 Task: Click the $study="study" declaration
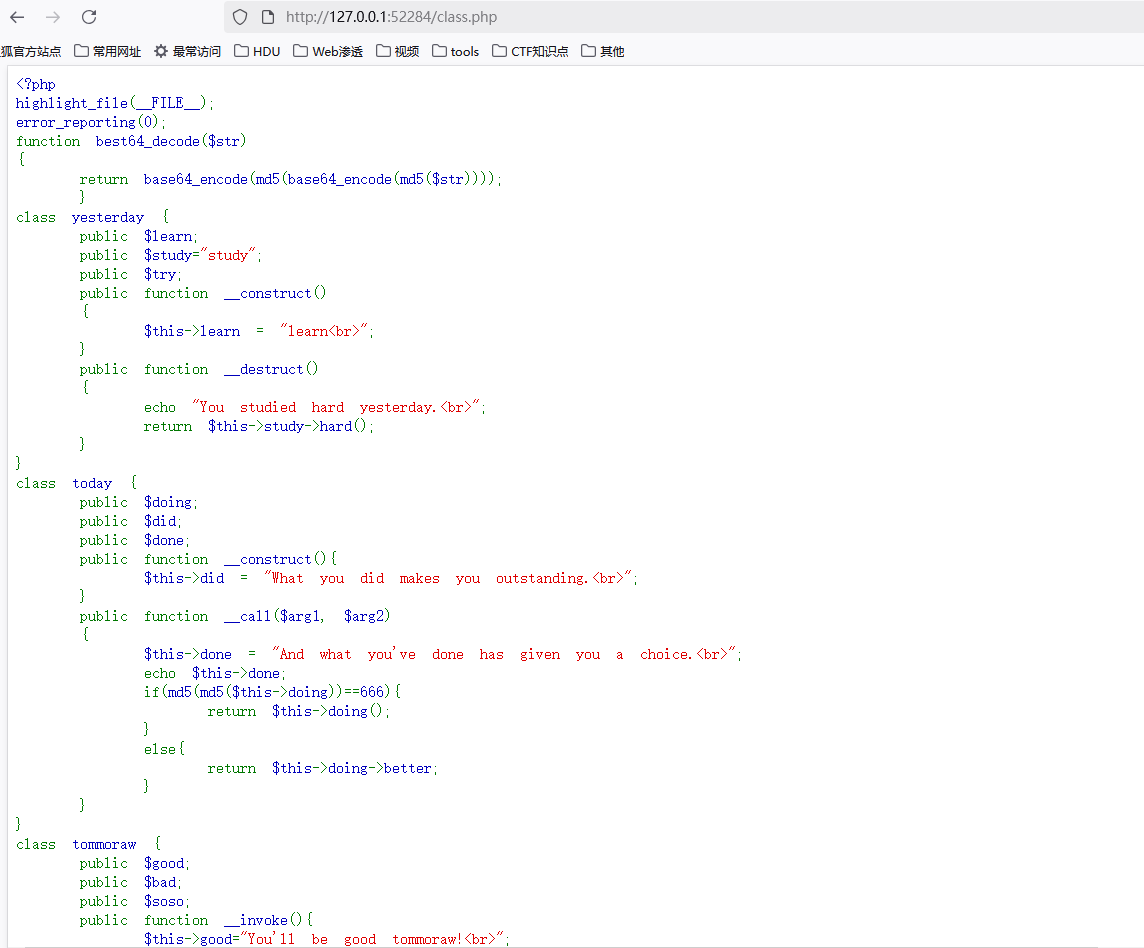[171, 255]
